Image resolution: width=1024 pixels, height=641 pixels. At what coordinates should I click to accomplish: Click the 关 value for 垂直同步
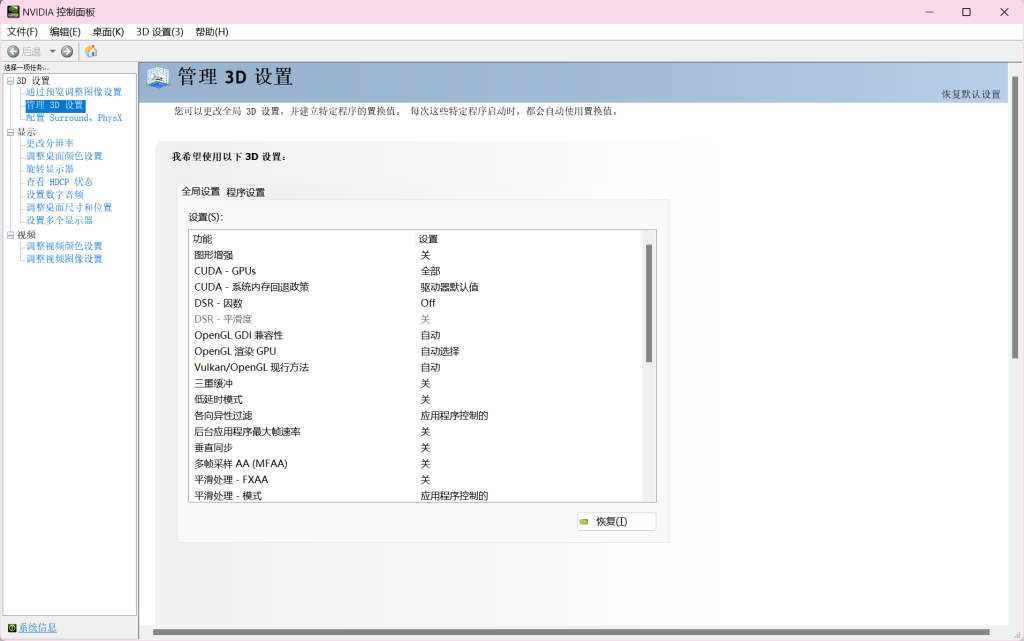[x=425, y=448]
